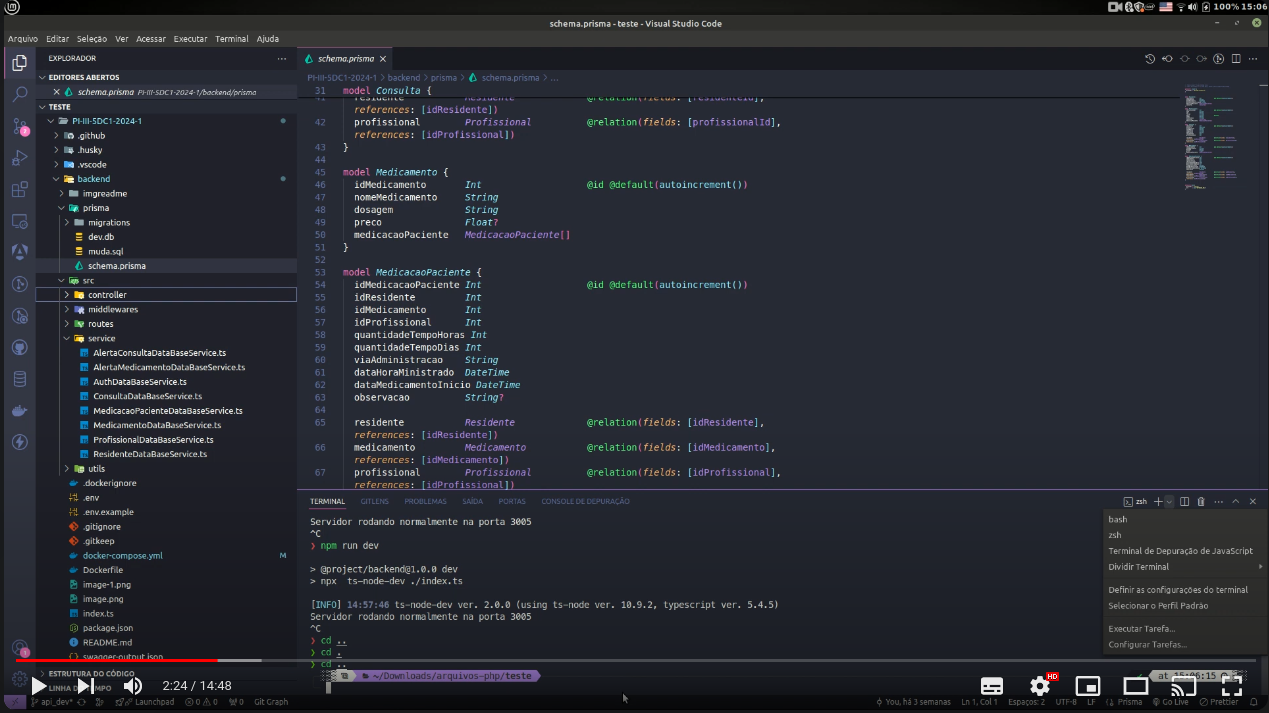The image size is (1269, 713).
Task: Skip to next YouTube video
Action: (85, 686)
